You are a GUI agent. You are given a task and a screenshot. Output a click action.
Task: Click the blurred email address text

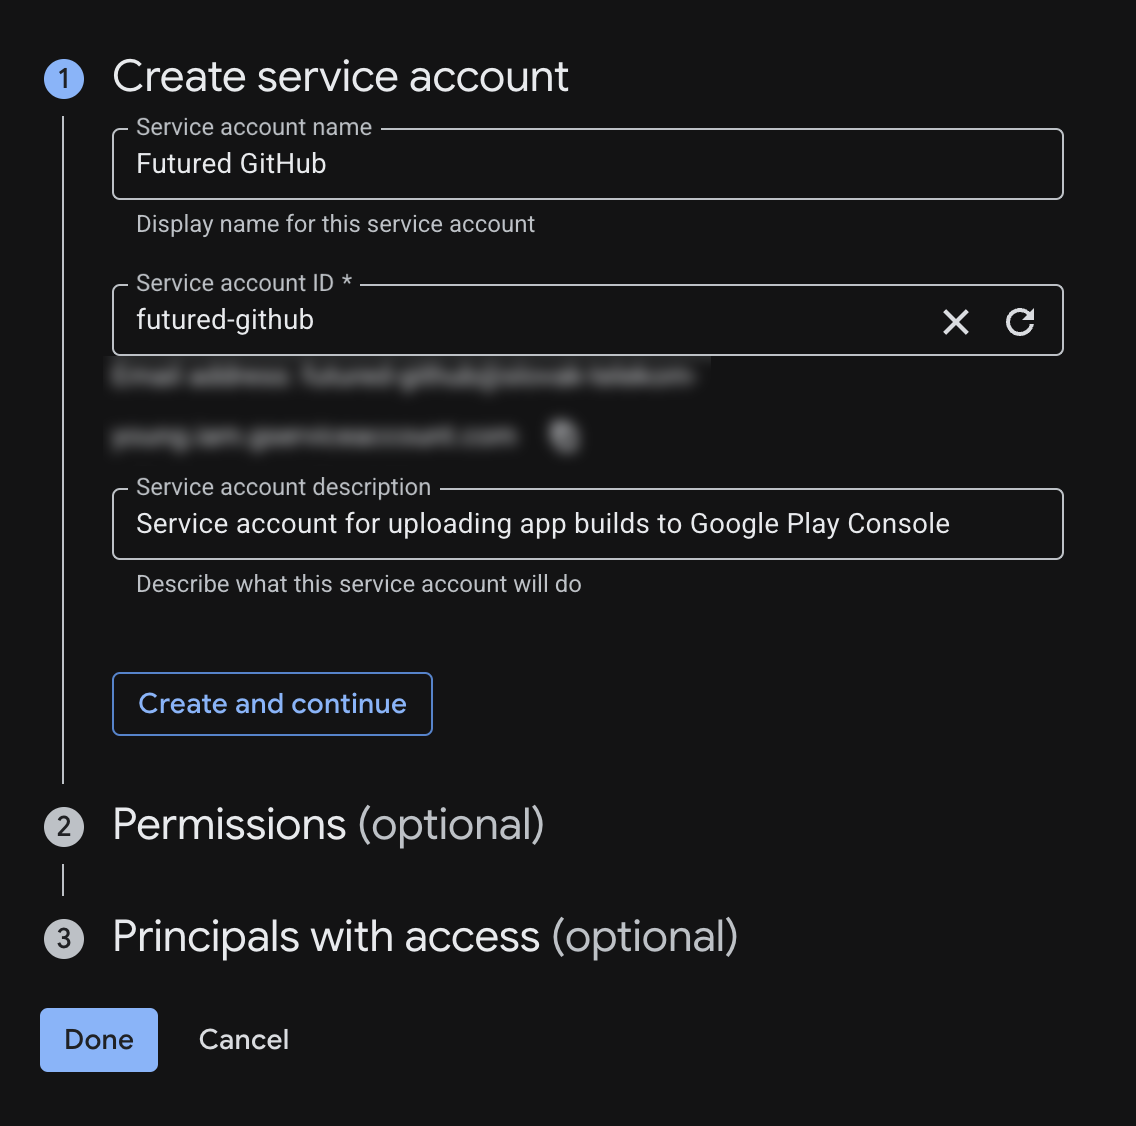pos(400,376)
